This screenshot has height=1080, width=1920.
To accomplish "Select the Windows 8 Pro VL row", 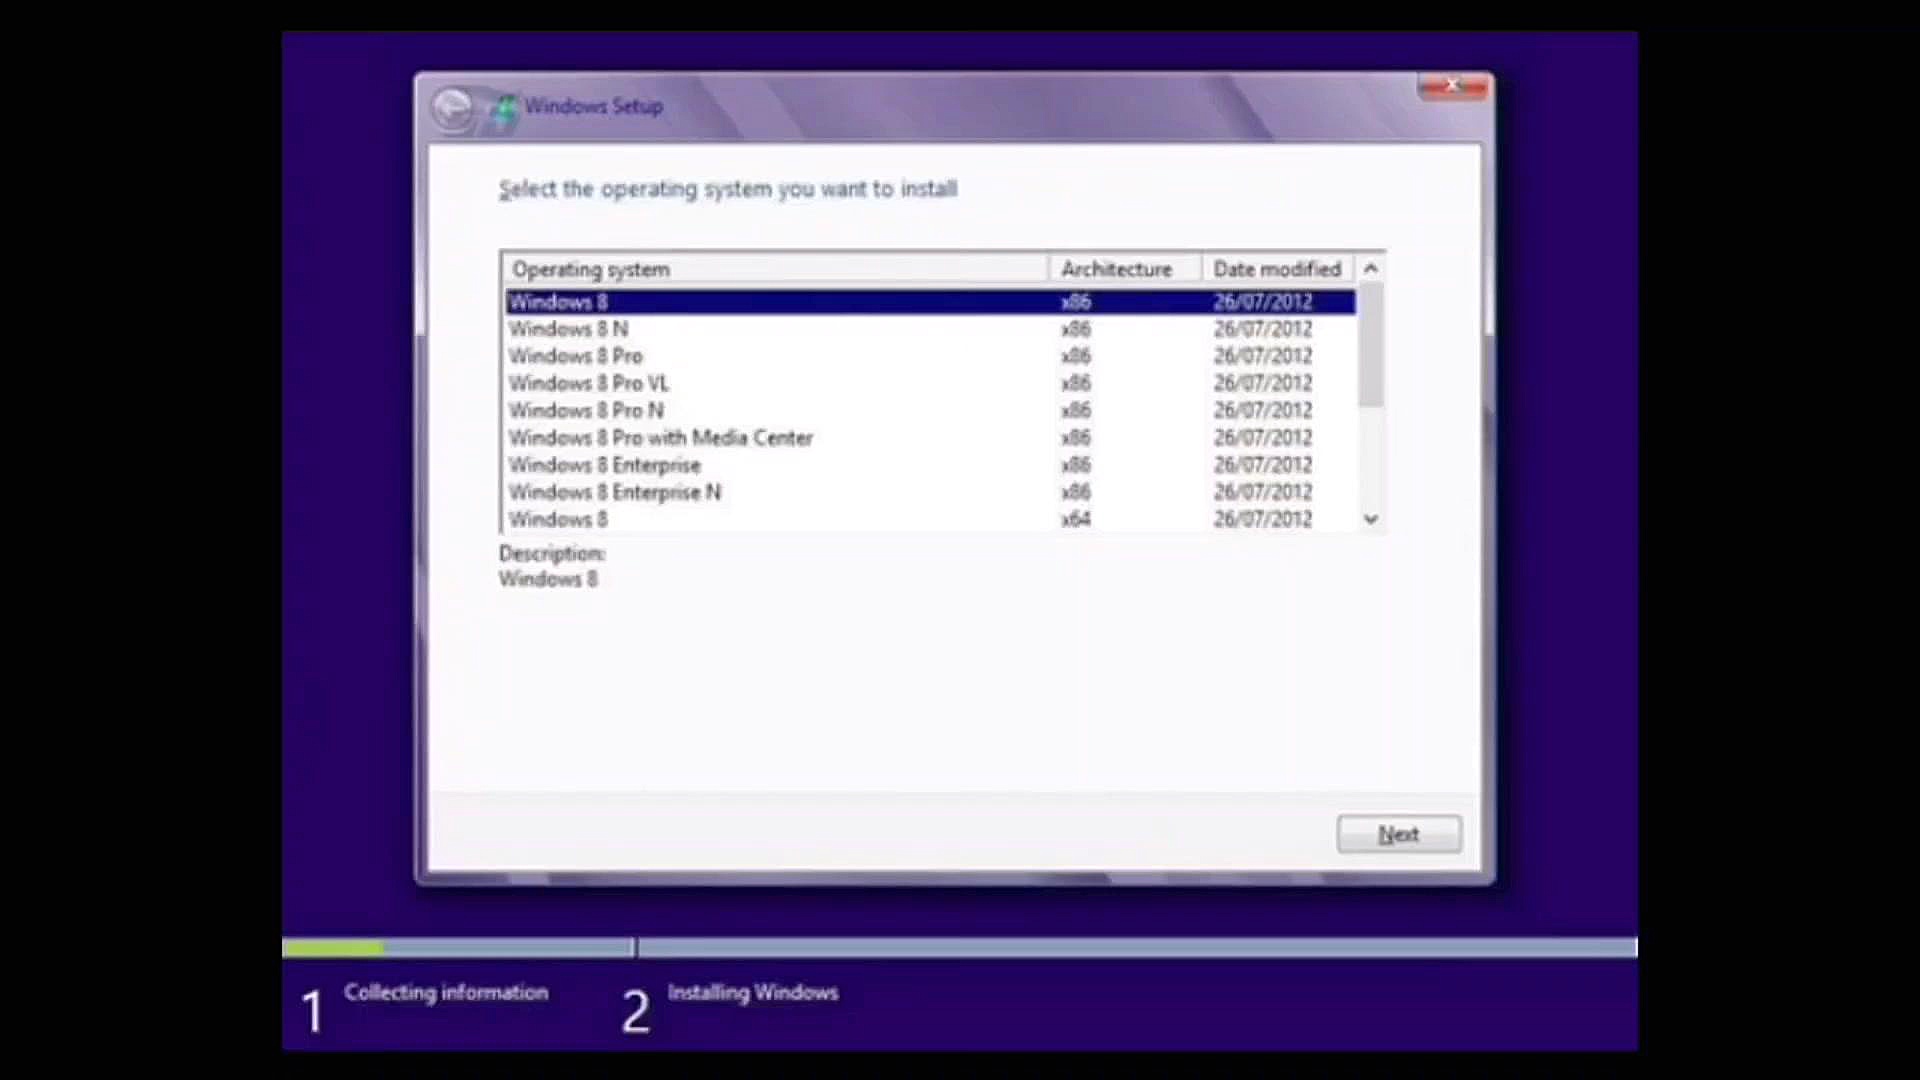I will pos(930,383).
